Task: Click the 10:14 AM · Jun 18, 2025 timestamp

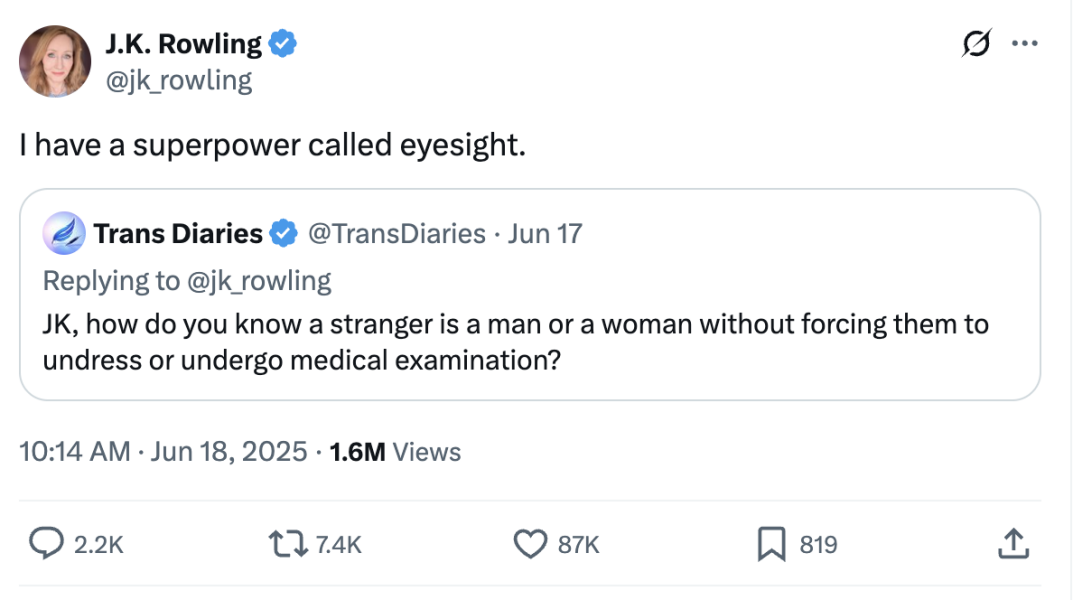Action: click(x=163, y=451)
